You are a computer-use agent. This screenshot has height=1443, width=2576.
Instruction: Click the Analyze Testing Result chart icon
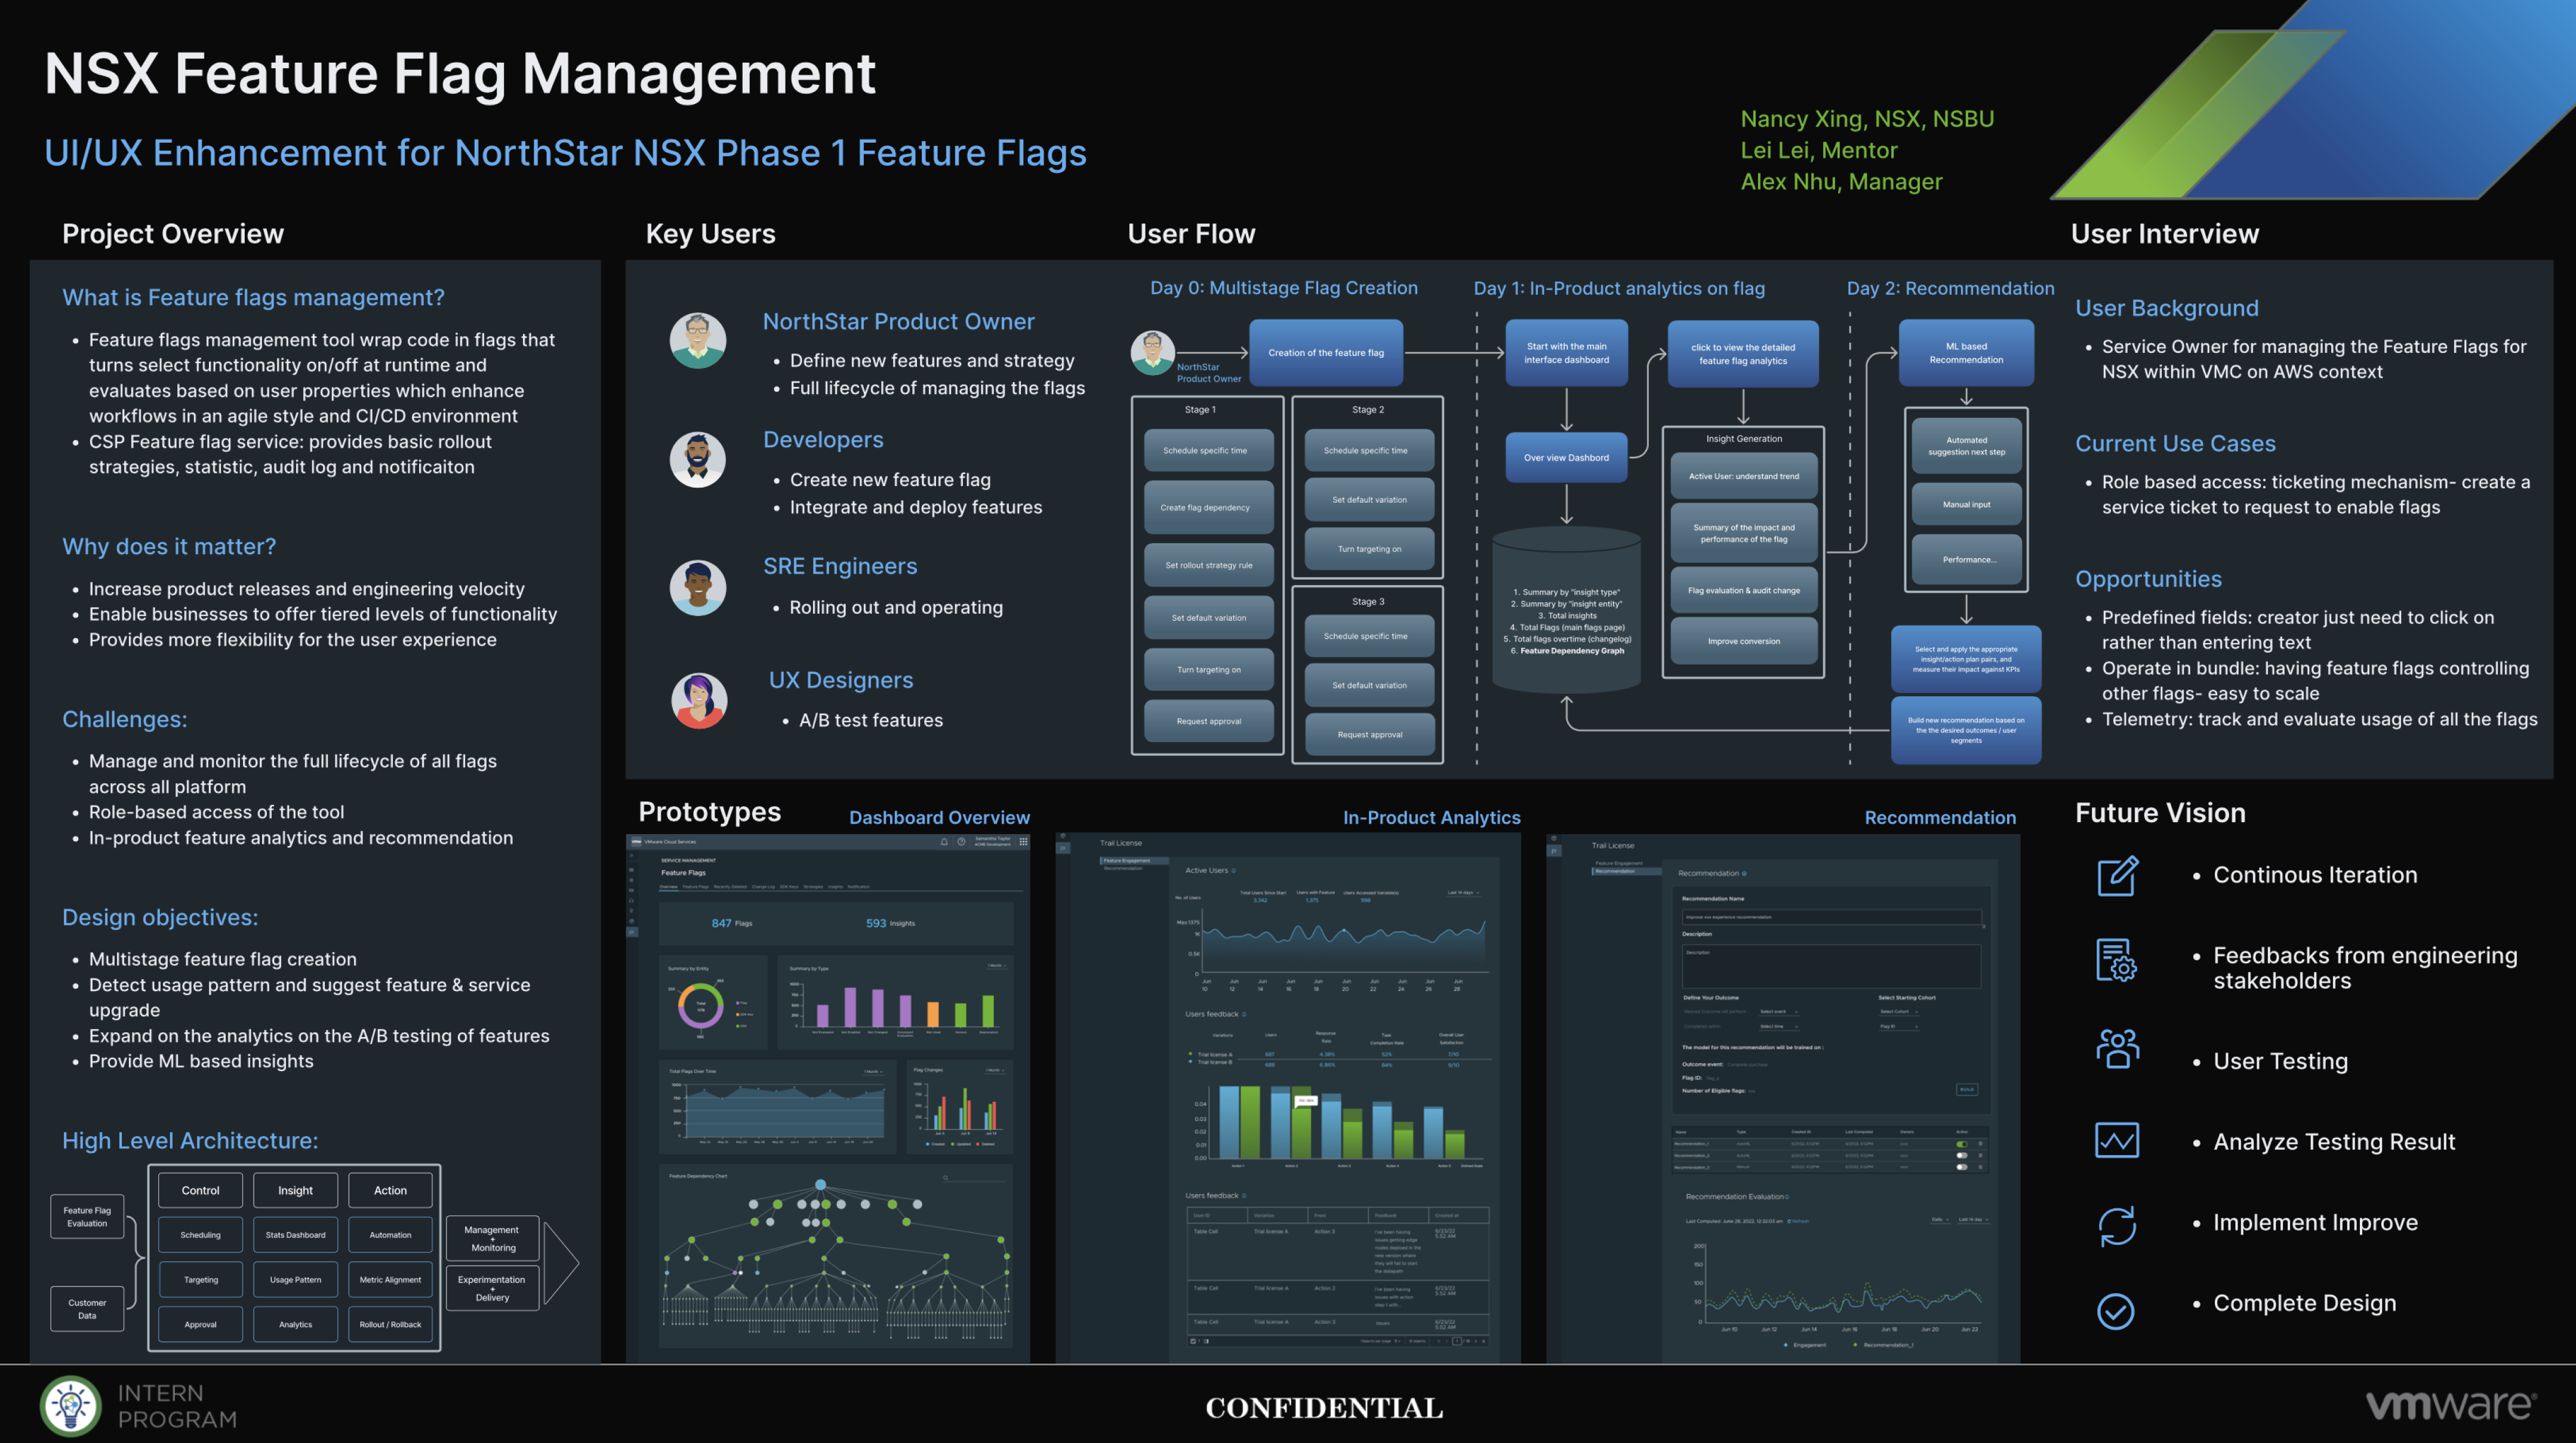[x=2117, y=1140]
